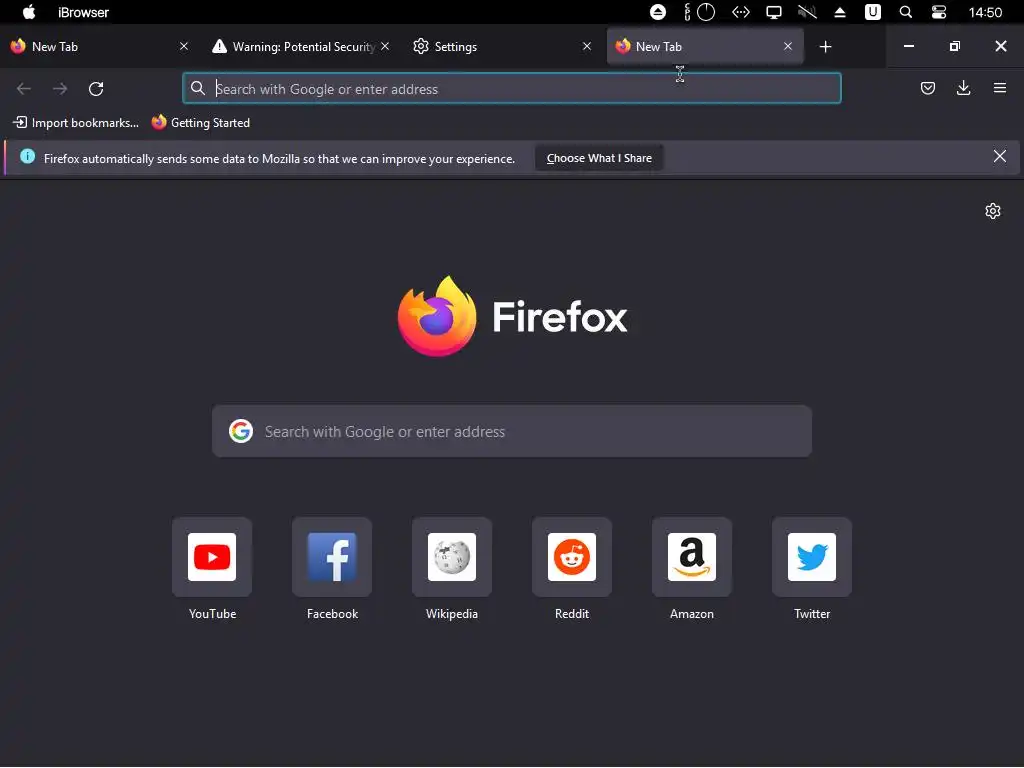Reload the current page
Image resolution: width=1024 pixels, height=768 pixels.
coord(96,89)
